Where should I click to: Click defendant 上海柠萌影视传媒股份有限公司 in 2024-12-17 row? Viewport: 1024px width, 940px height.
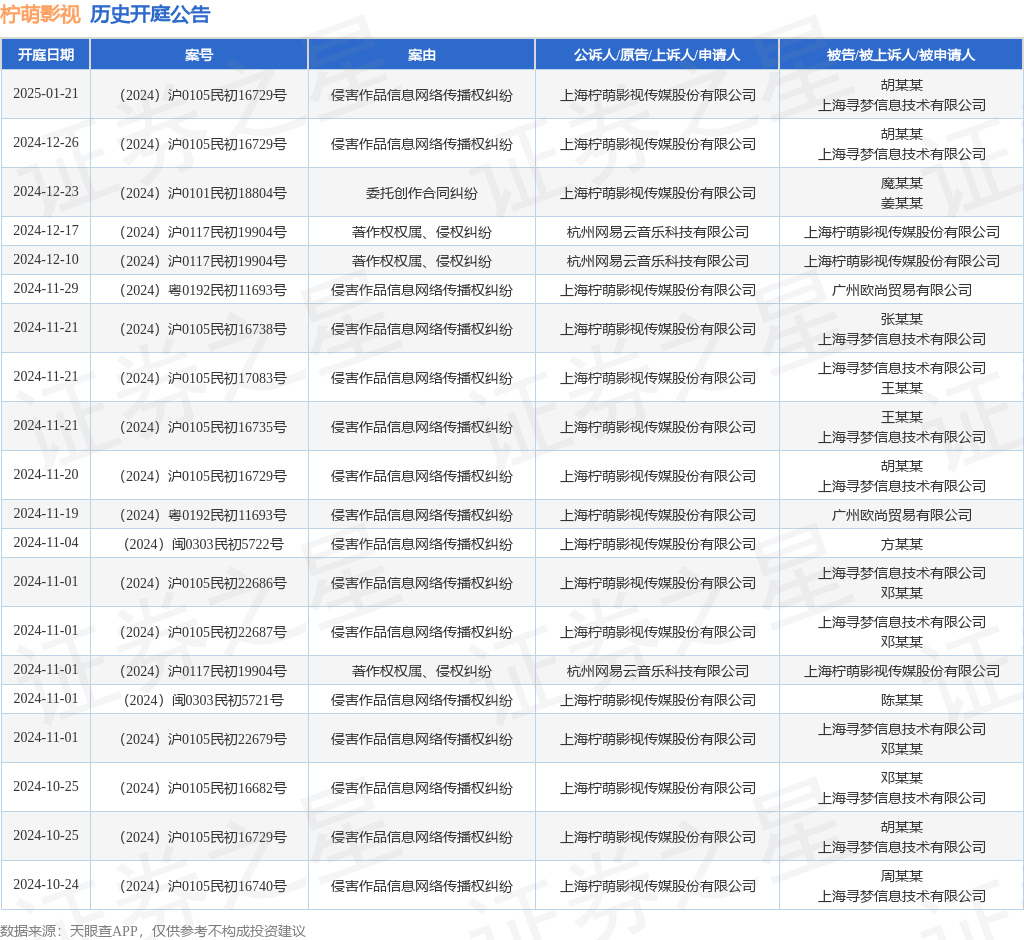click(x=902, y=233)
